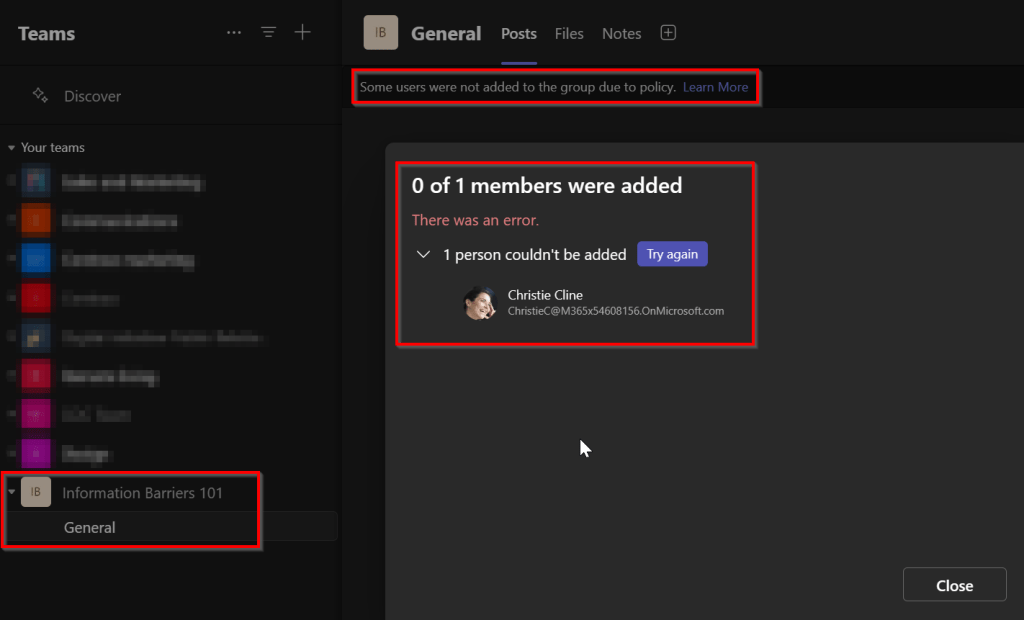The height and width of the screenshot is (620, 1024).
Task: Open the blurred team with the orange avatar
Action: pyautogui.click(x=36, y=220)
